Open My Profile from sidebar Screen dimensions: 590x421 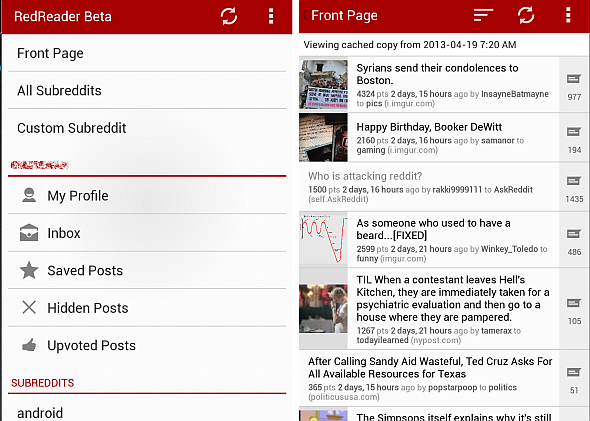coord(147,196)
